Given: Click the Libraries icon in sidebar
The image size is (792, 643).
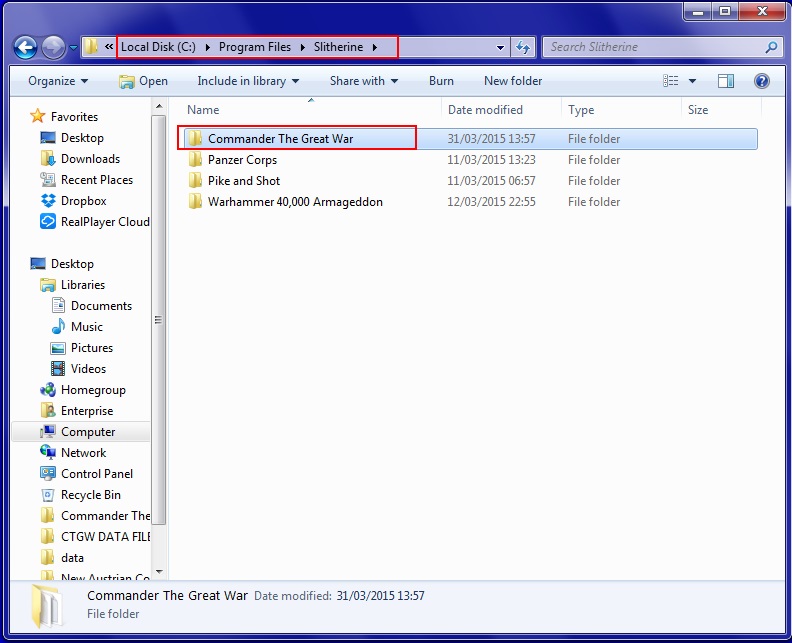Looking at the screenshot, I should point(48,285).
